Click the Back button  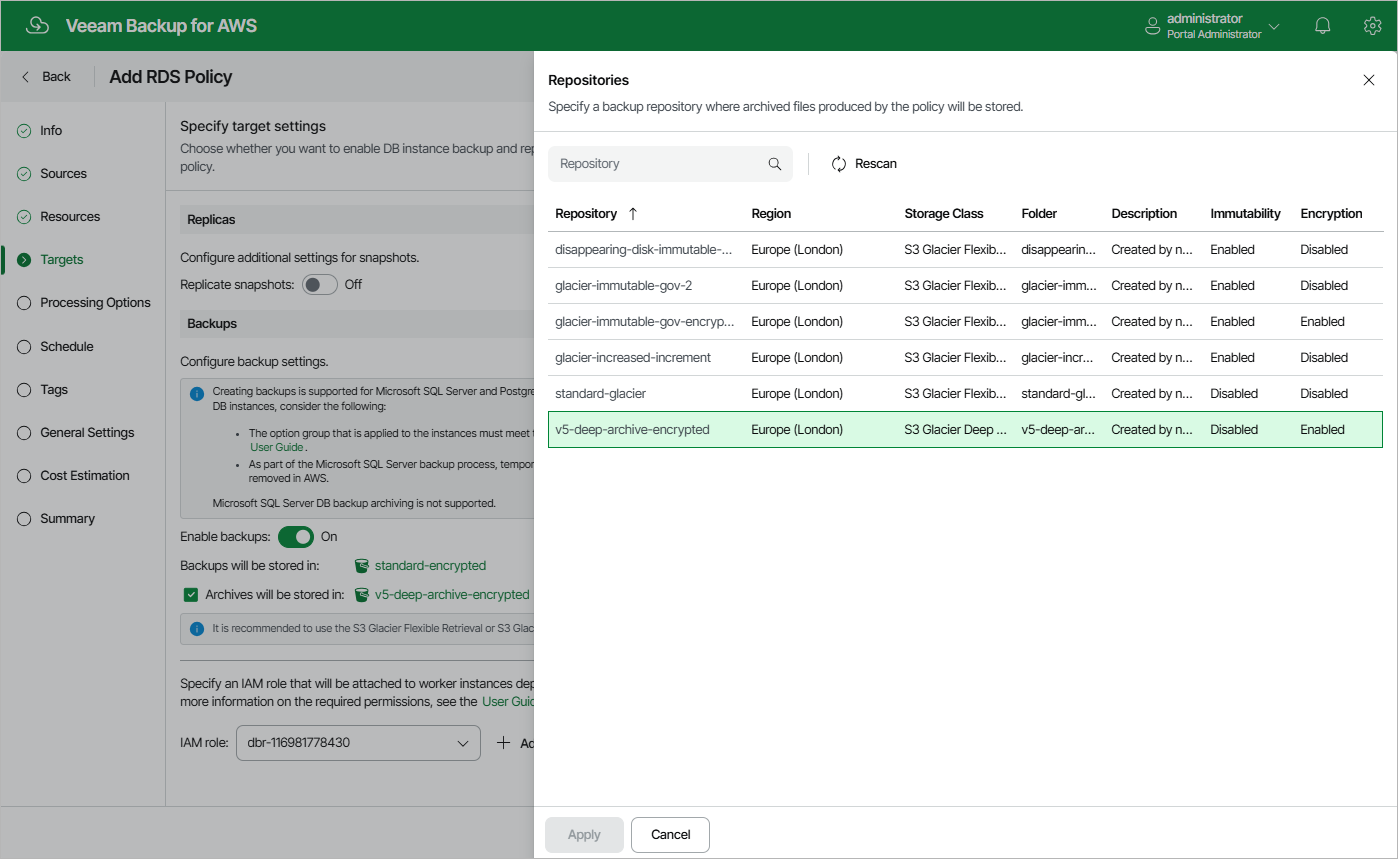(46, 77)
